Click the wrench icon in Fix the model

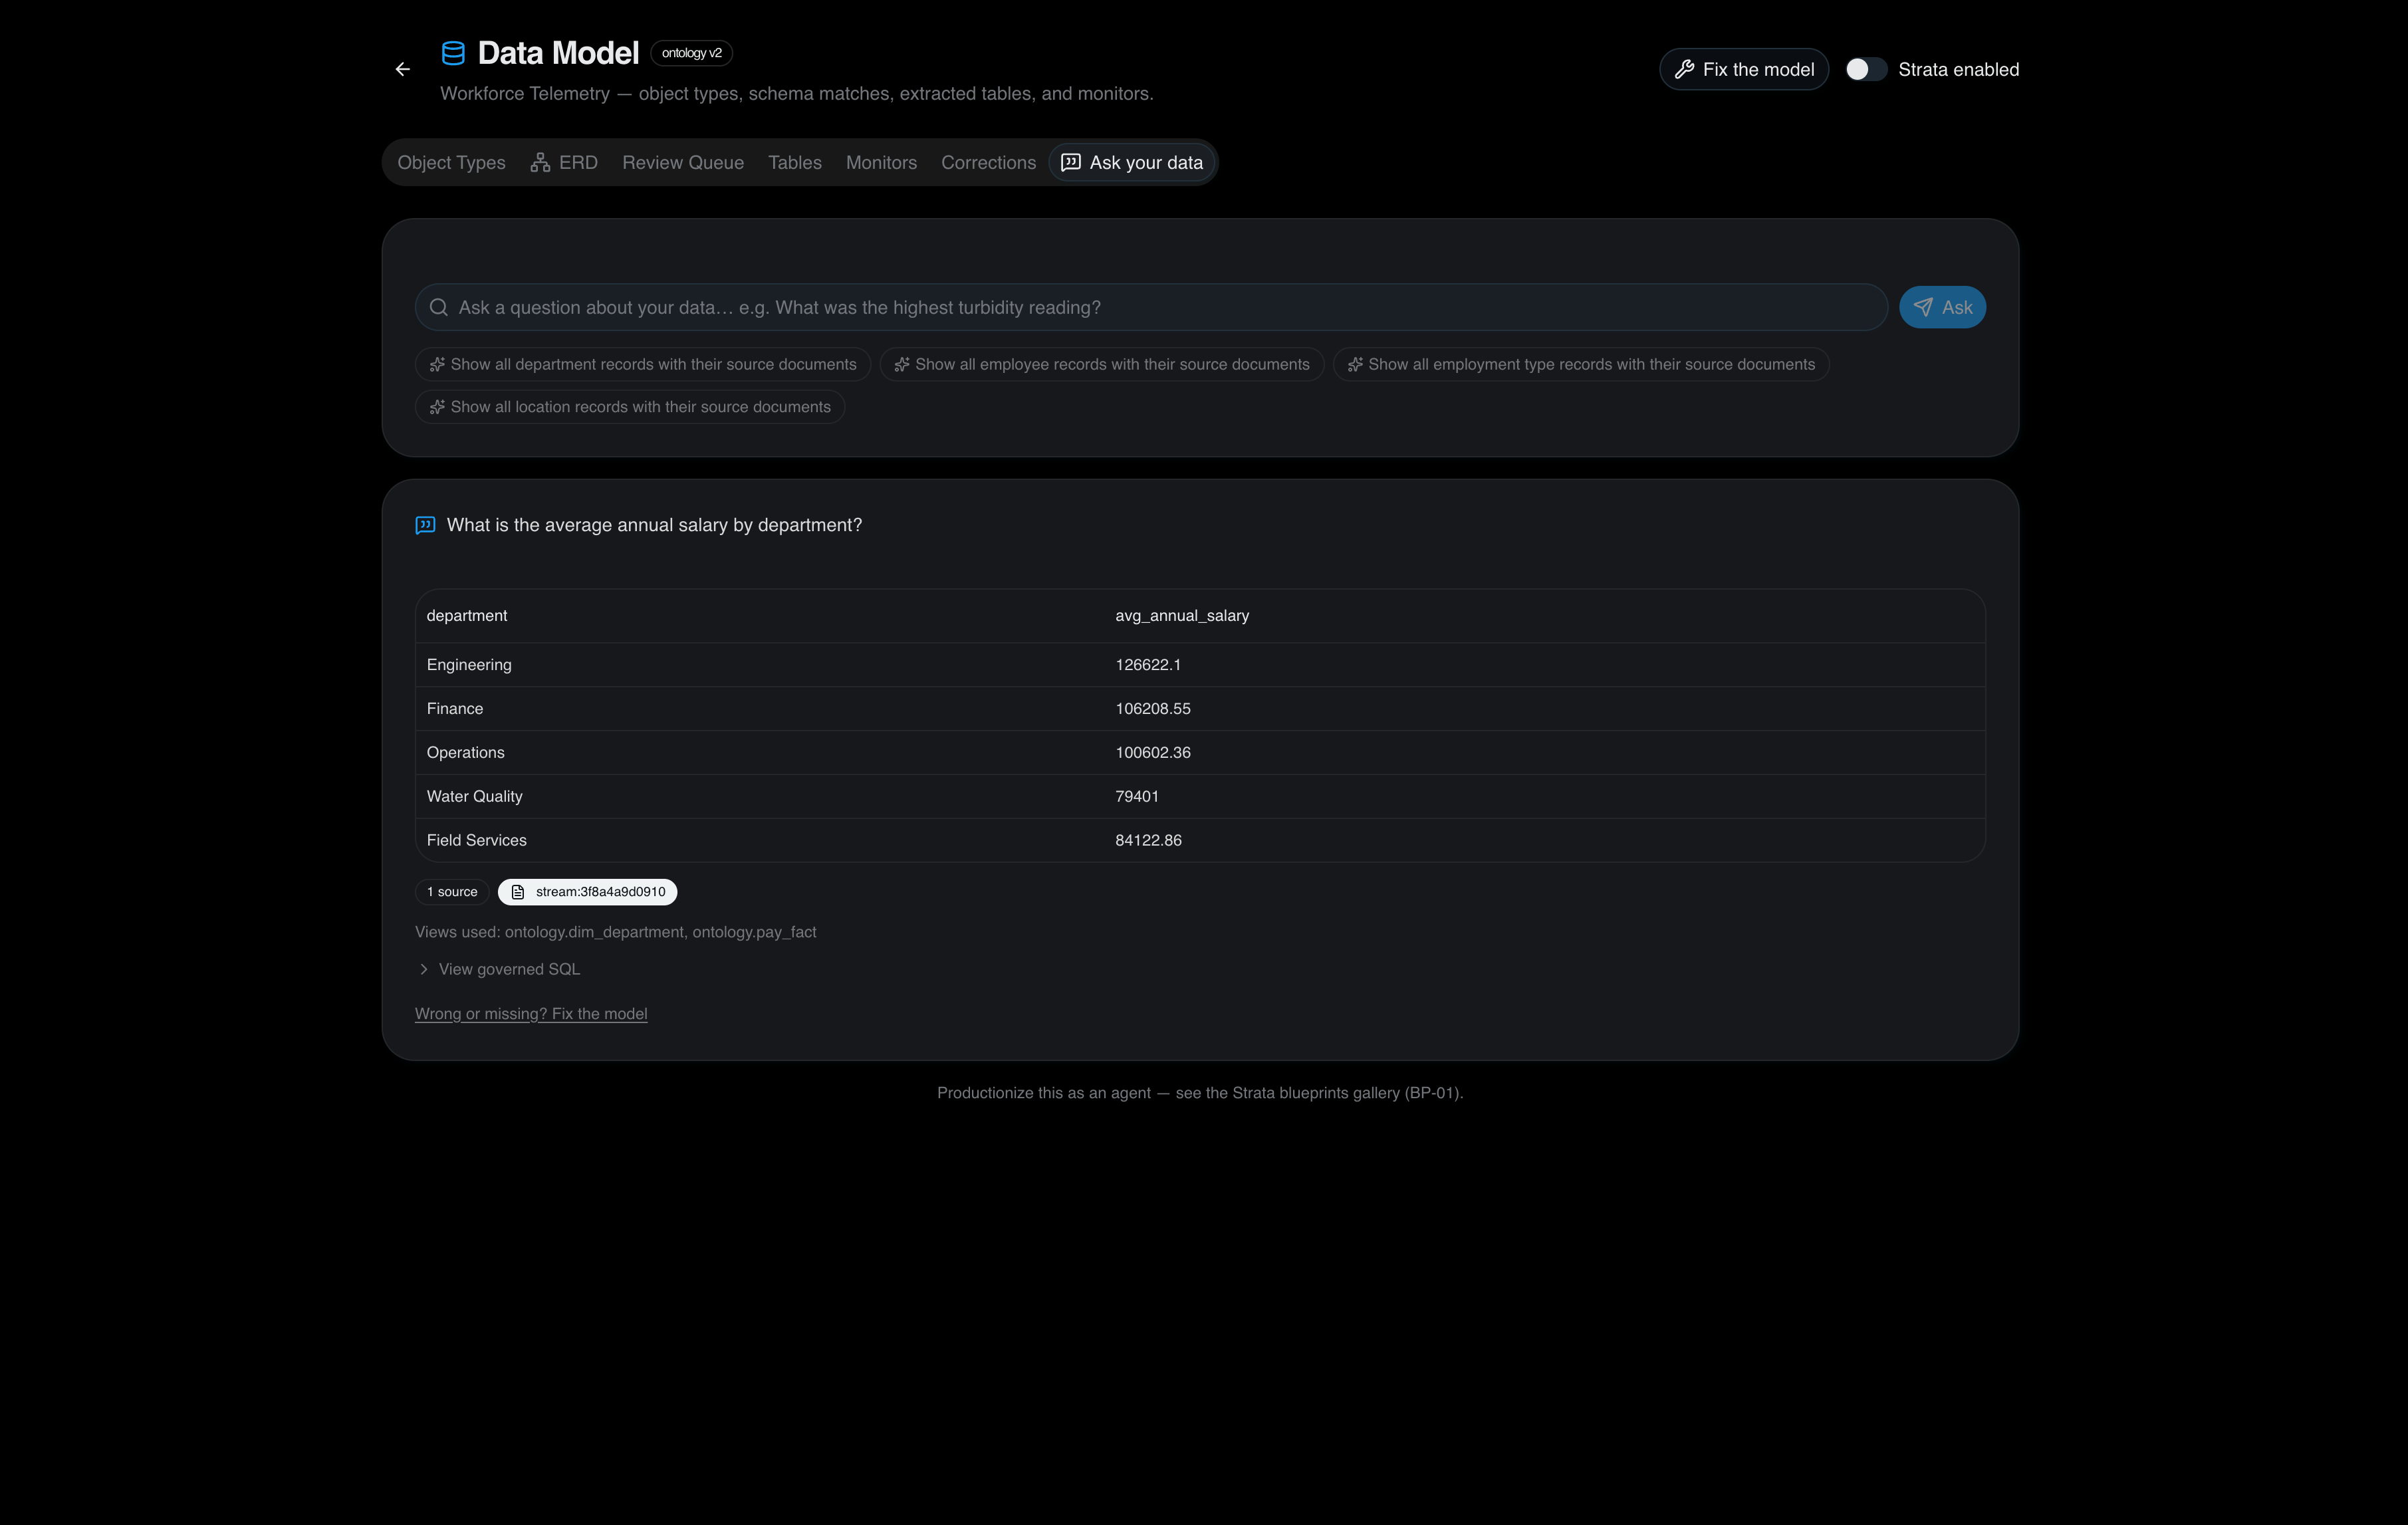click(1684, 69)
